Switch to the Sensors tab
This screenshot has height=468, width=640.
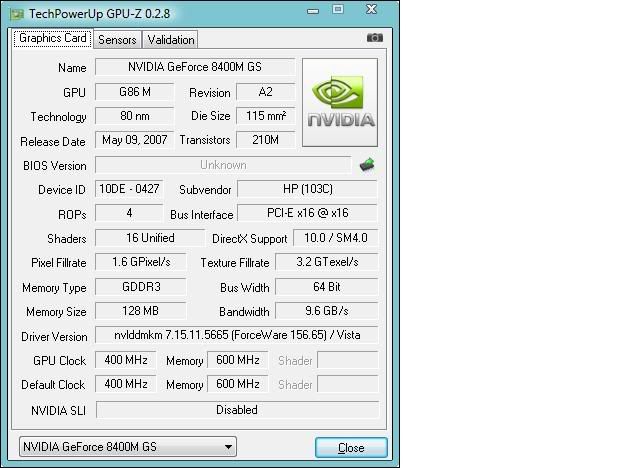(x=117, y=40)
